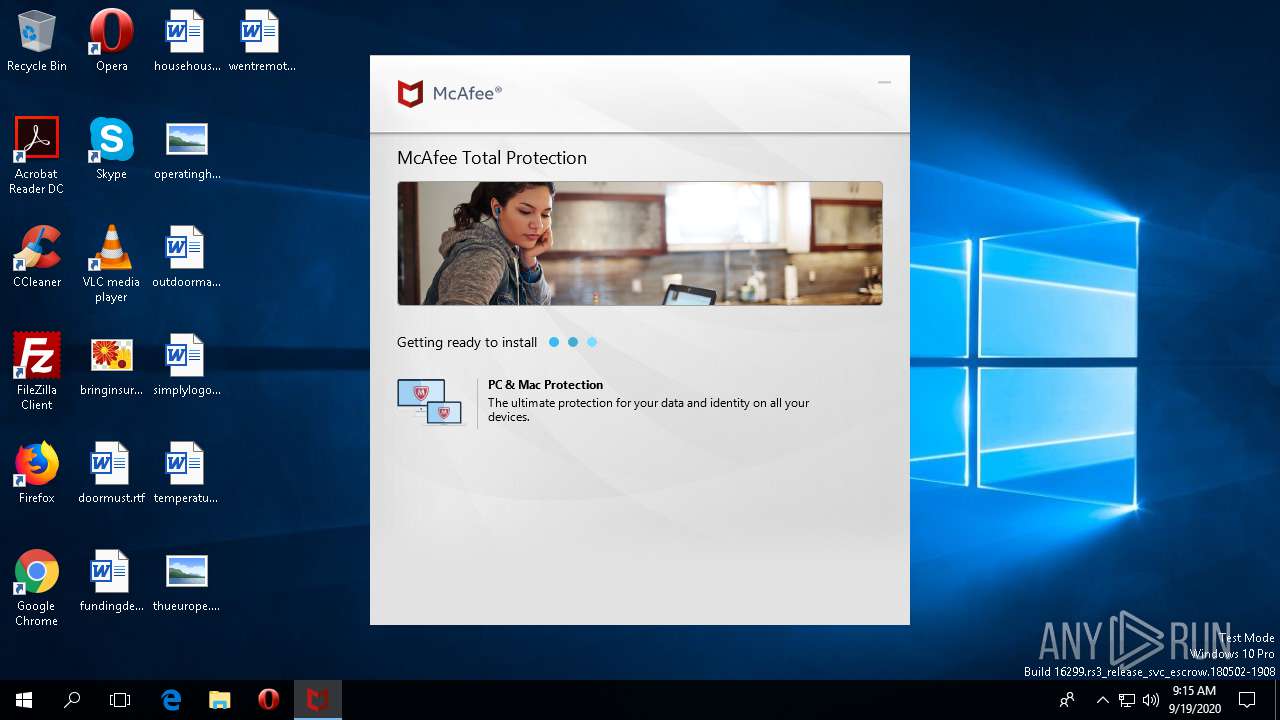Open the Recycle Bin desktop icon
Viewport: 1280px width, 720px height.
37,41
